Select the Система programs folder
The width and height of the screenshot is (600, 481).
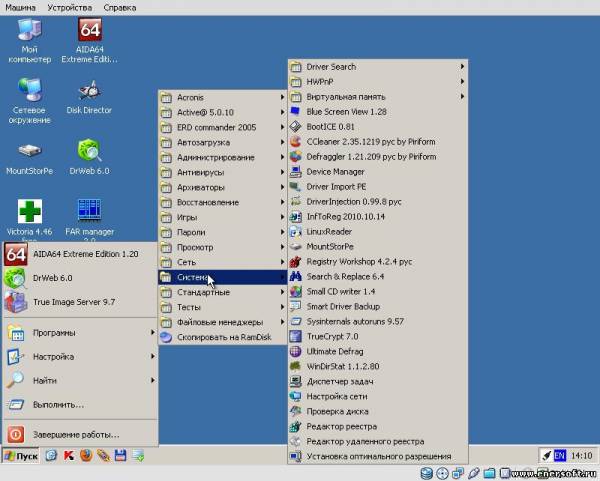tap(223, 277)
